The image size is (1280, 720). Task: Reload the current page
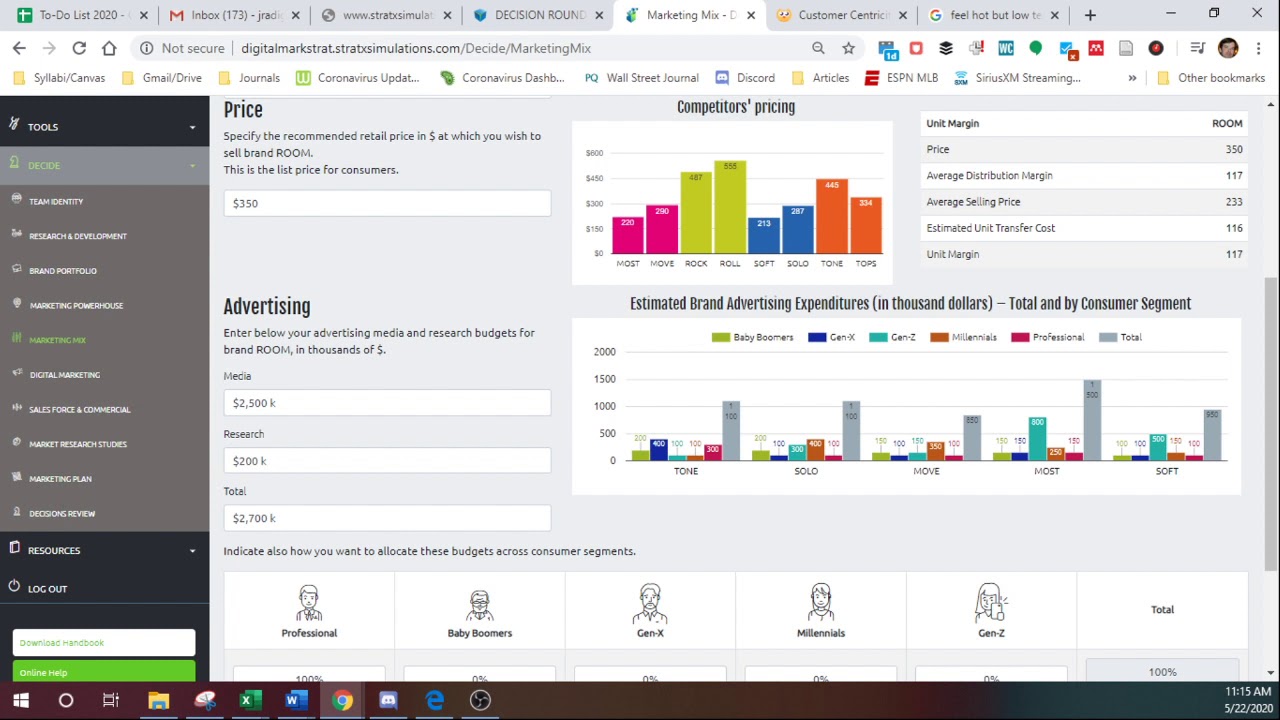pos(79,48)
